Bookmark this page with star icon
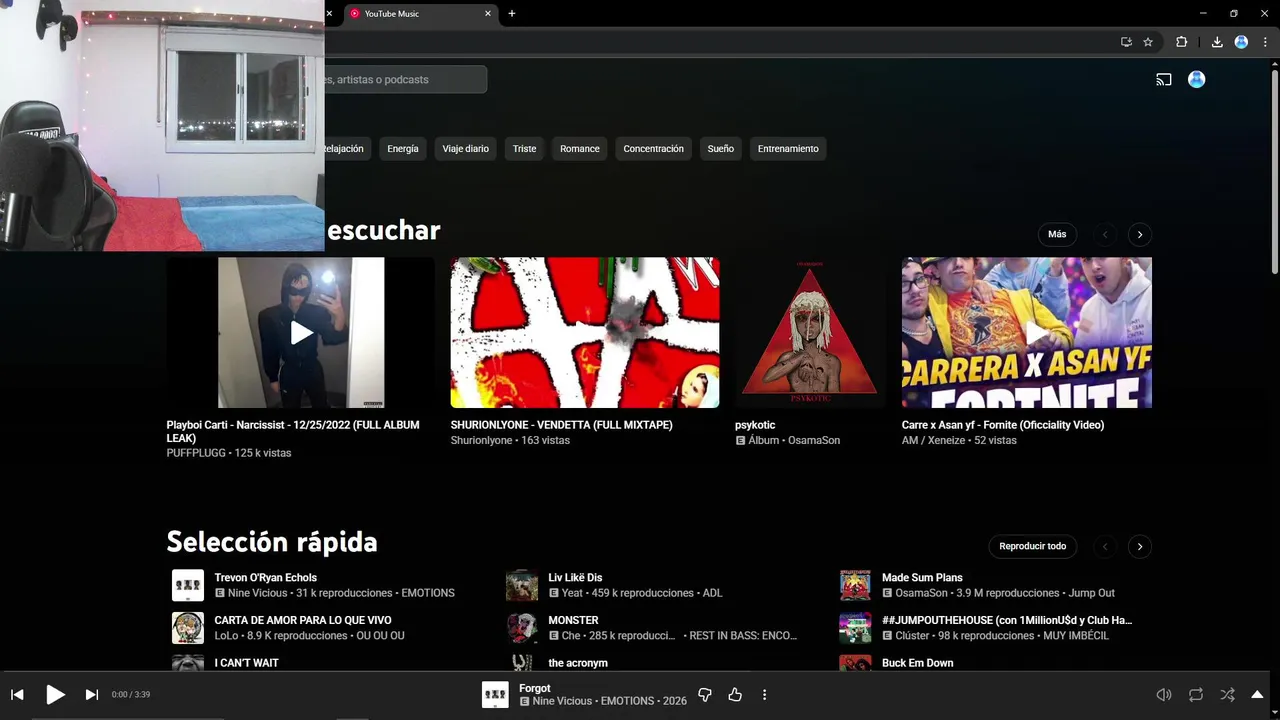Screen dimensions: 1280x720 [x=1148, y=42]
